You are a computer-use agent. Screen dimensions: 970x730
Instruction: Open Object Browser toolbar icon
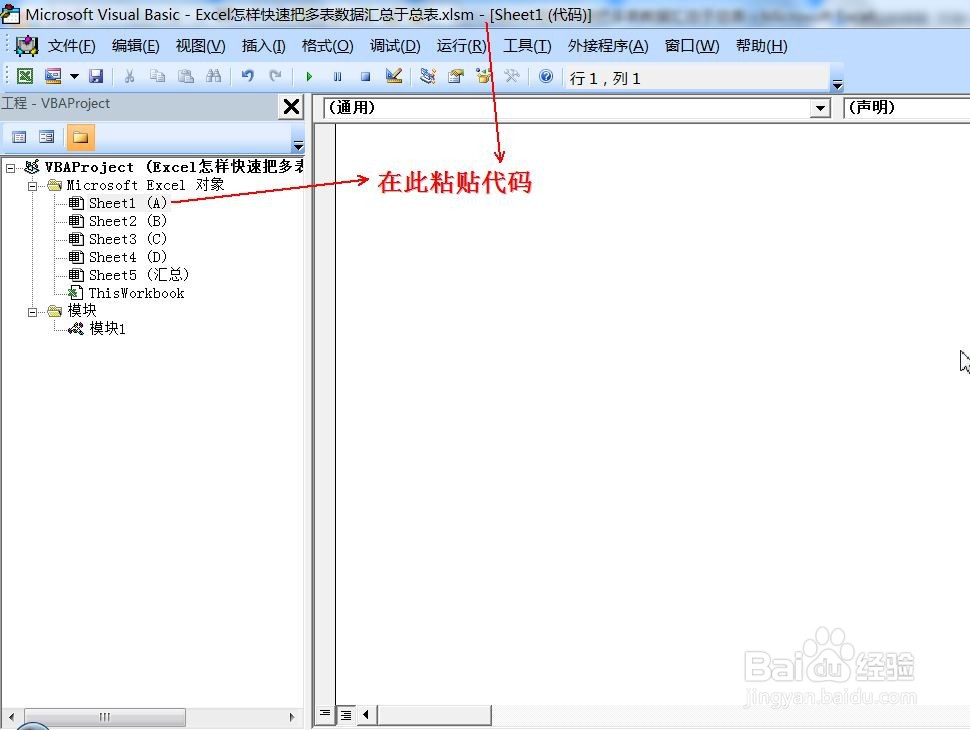pyautogui.click(x=484, y=76)
